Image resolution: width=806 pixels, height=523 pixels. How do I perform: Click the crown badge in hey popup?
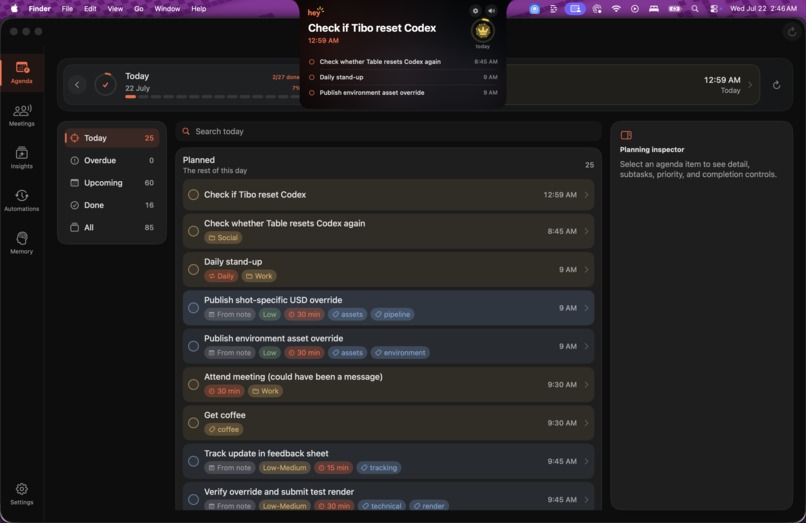[x=483, y=31]
